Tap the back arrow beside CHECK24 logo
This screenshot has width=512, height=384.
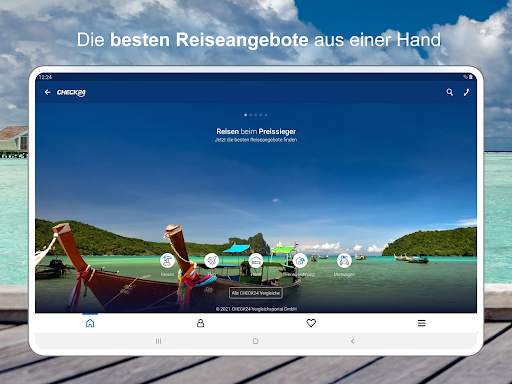pyautogui.click(x=47, y=92)
